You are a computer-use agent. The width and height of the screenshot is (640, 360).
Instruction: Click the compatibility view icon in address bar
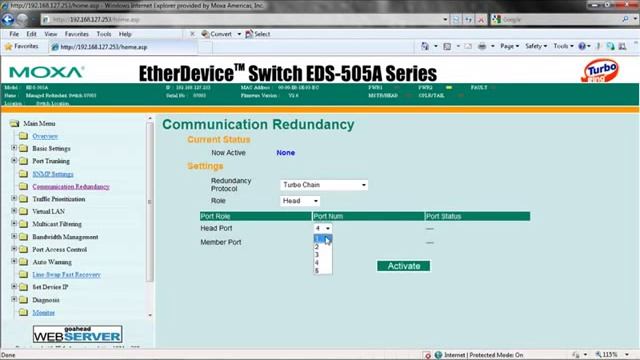pyautogui.click(x=456, y=19)
